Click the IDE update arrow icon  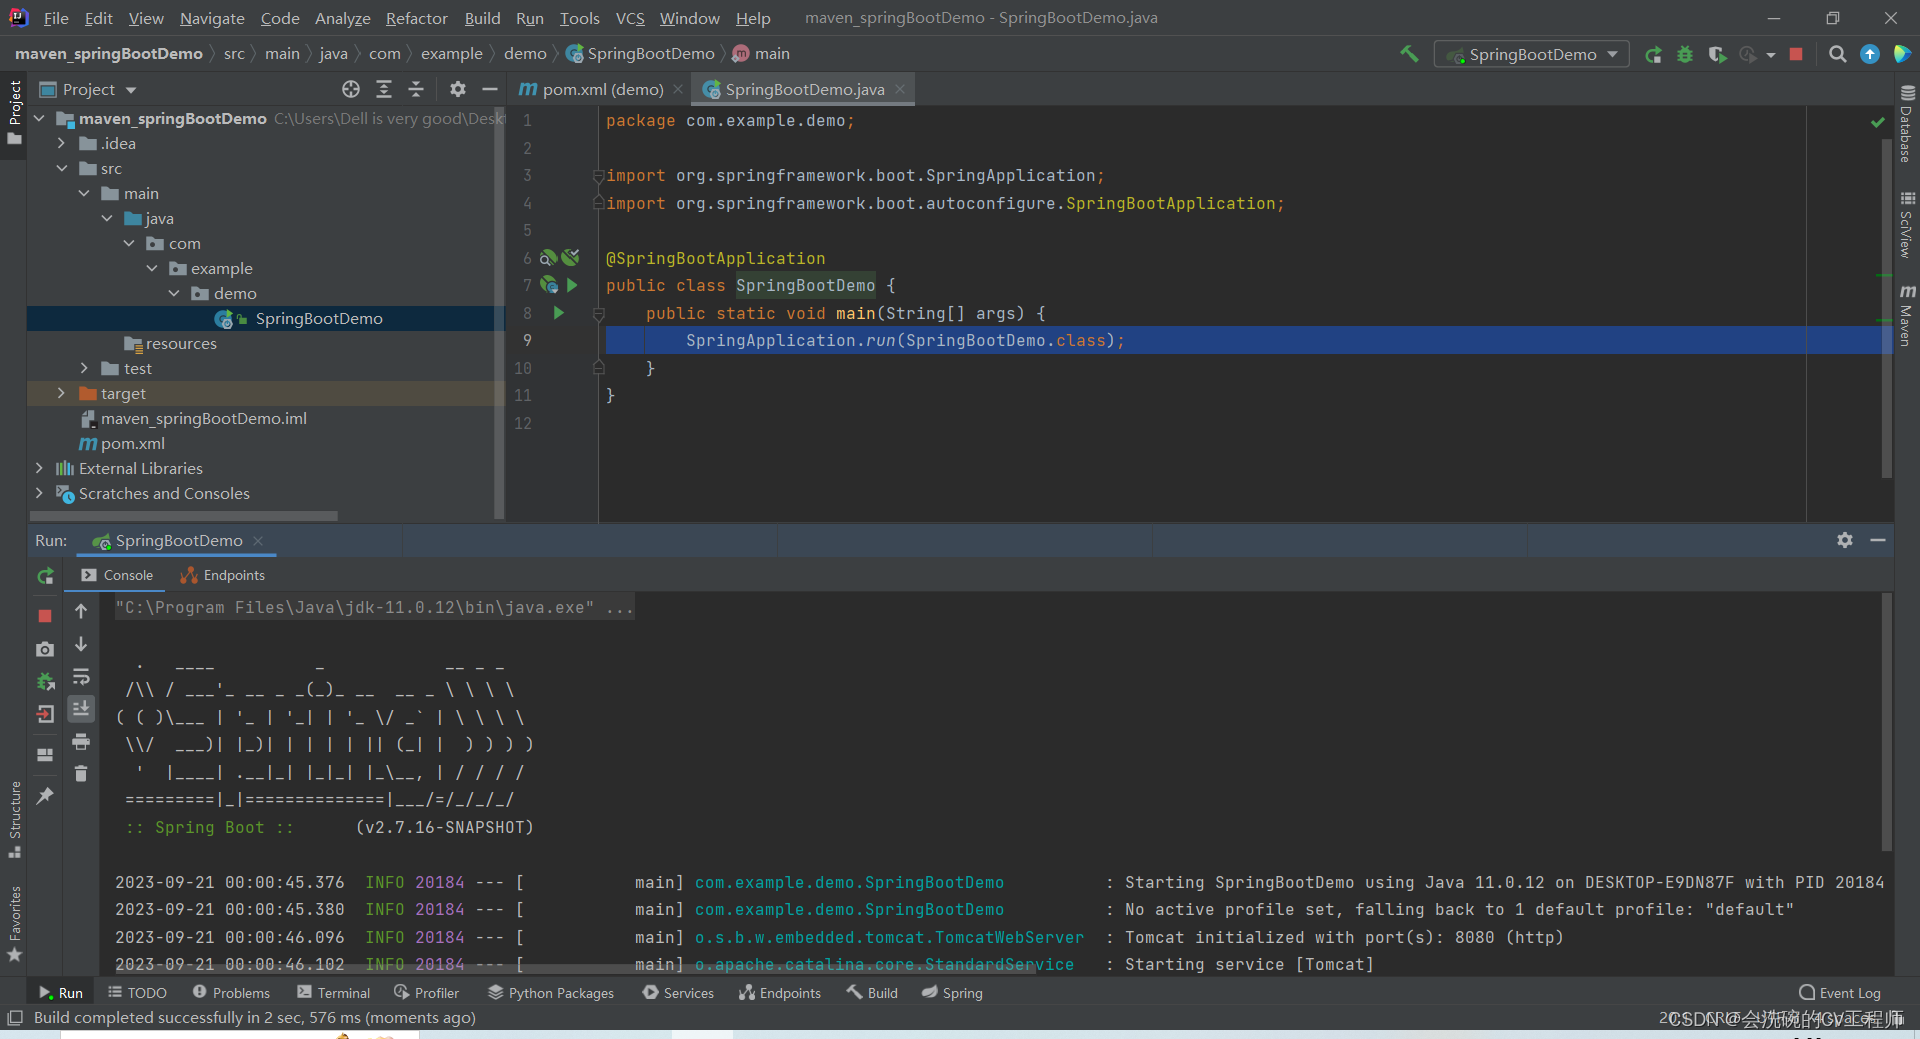(1869, 54)
